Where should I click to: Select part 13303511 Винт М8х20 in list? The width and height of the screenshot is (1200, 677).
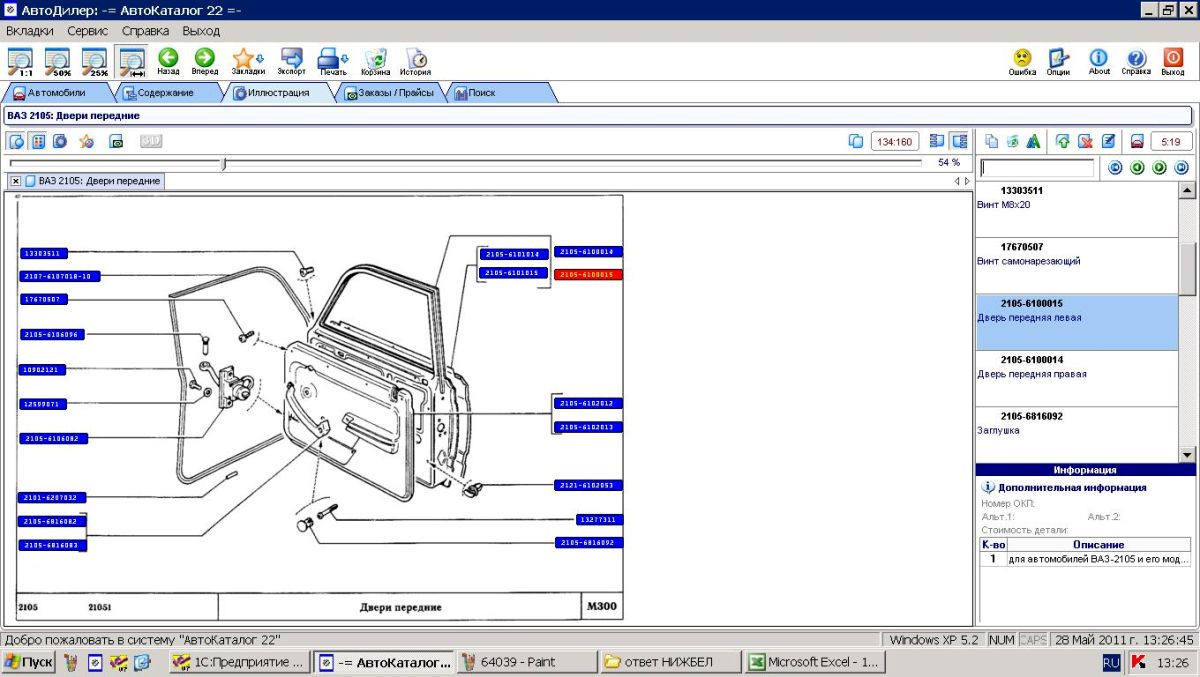(x=1077, y=209)
